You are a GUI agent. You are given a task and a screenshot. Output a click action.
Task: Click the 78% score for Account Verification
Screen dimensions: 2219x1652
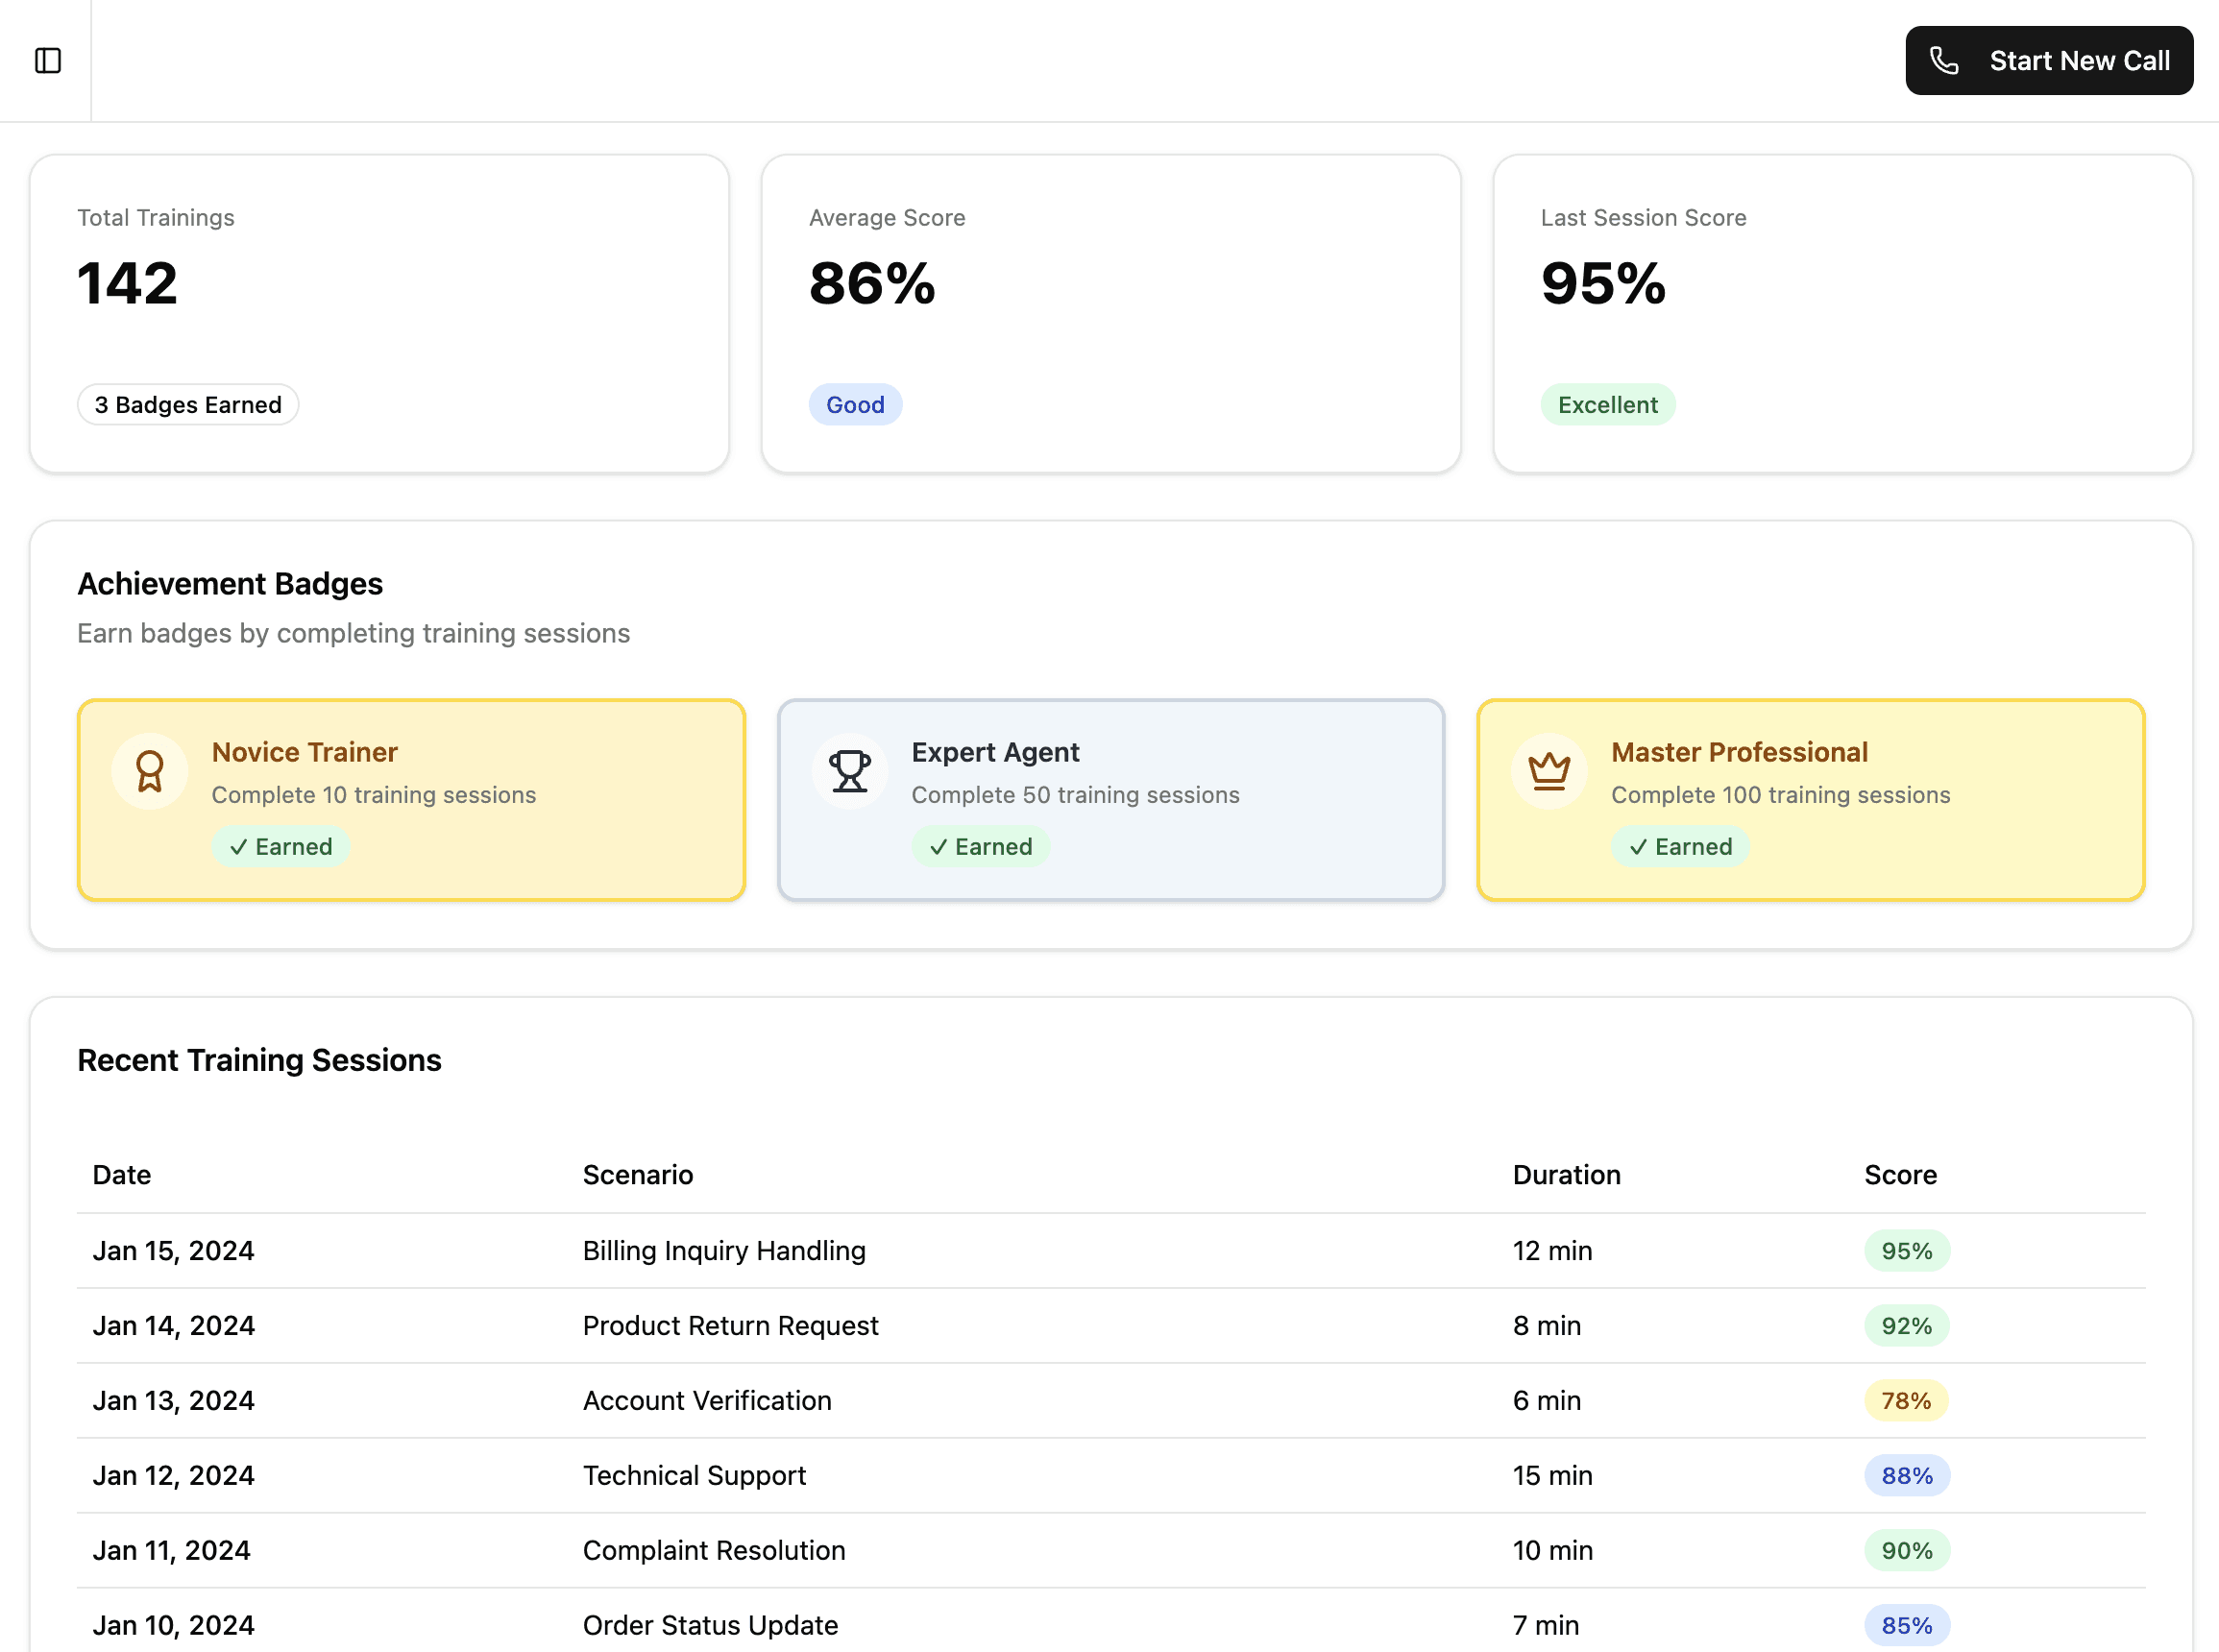pyautogui.click(x=1906, y=1401)
